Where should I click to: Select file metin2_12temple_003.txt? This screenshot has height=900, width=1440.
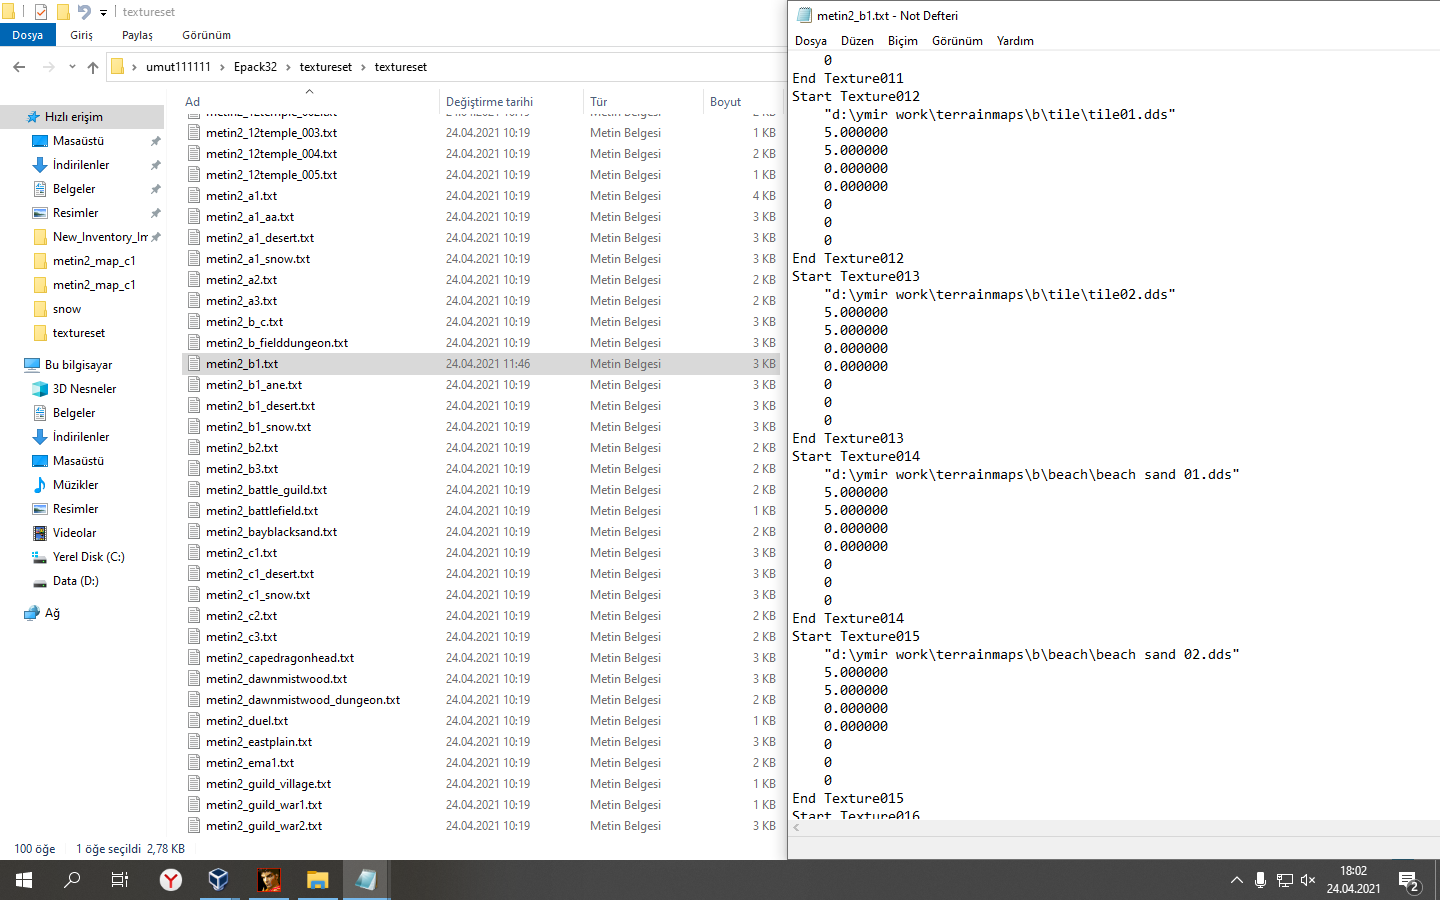point(271,133)
